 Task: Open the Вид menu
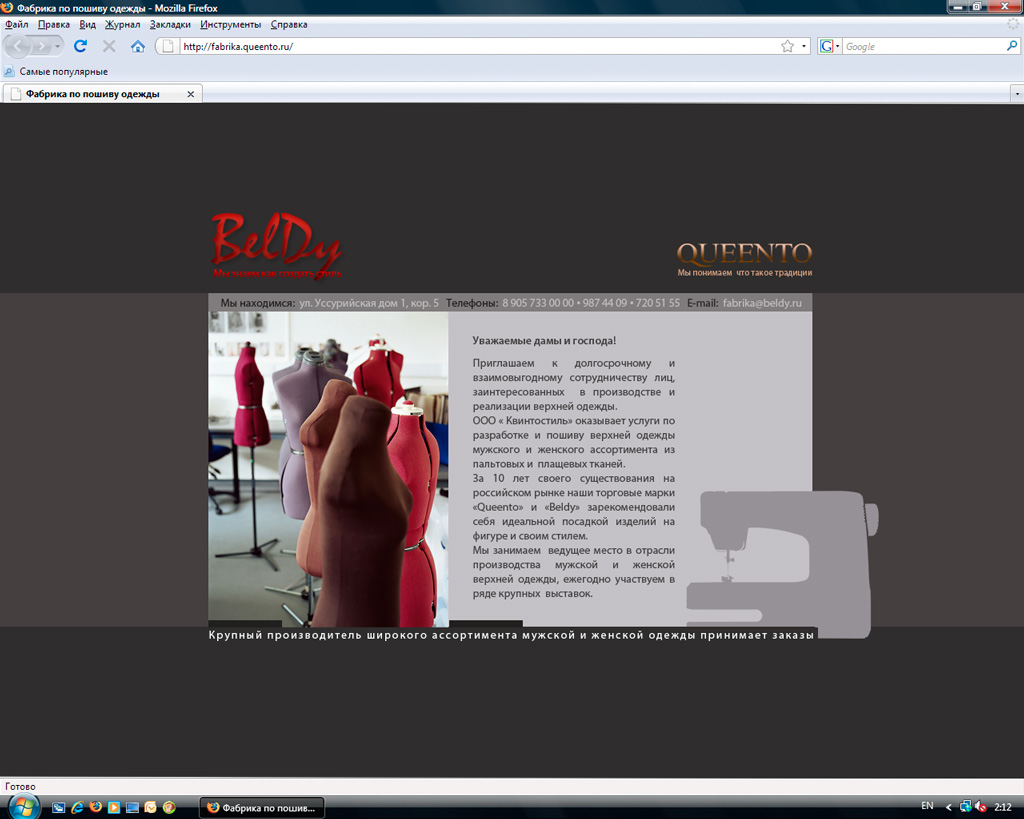coord(88,25)
